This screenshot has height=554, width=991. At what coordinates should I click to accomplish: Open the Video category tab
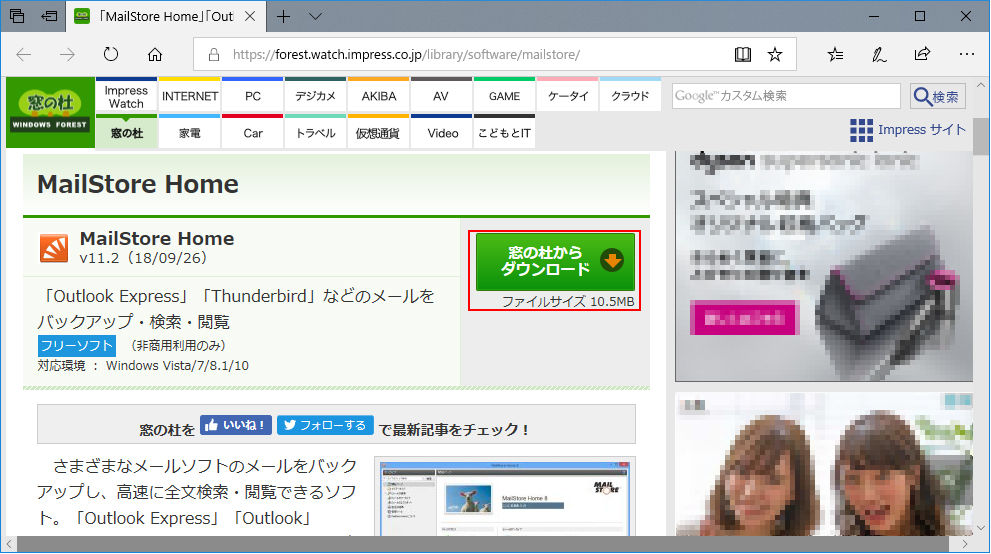pyautogui.click(x=441, y=133)
